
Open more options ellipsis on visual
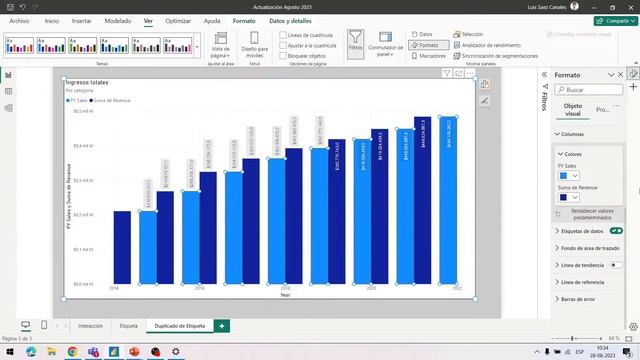coord(470,73)
